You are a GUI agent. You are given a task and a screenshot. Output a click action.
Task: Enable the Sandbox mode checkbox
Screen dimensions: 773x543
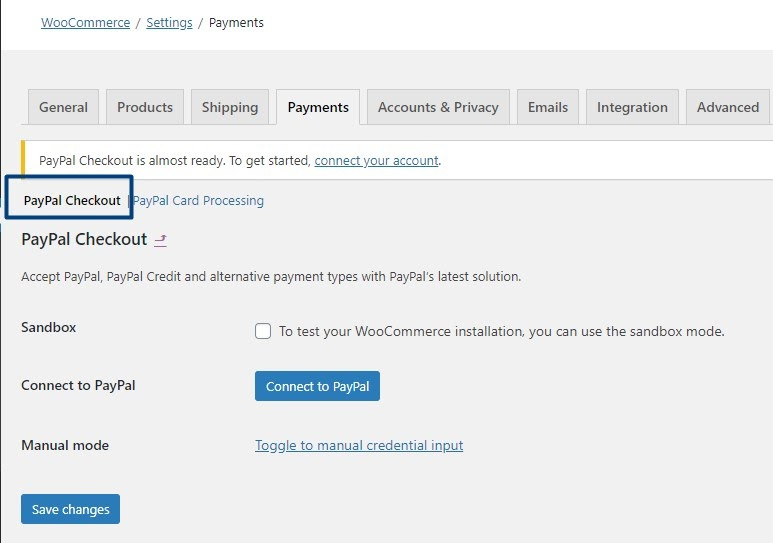point(263,331)
